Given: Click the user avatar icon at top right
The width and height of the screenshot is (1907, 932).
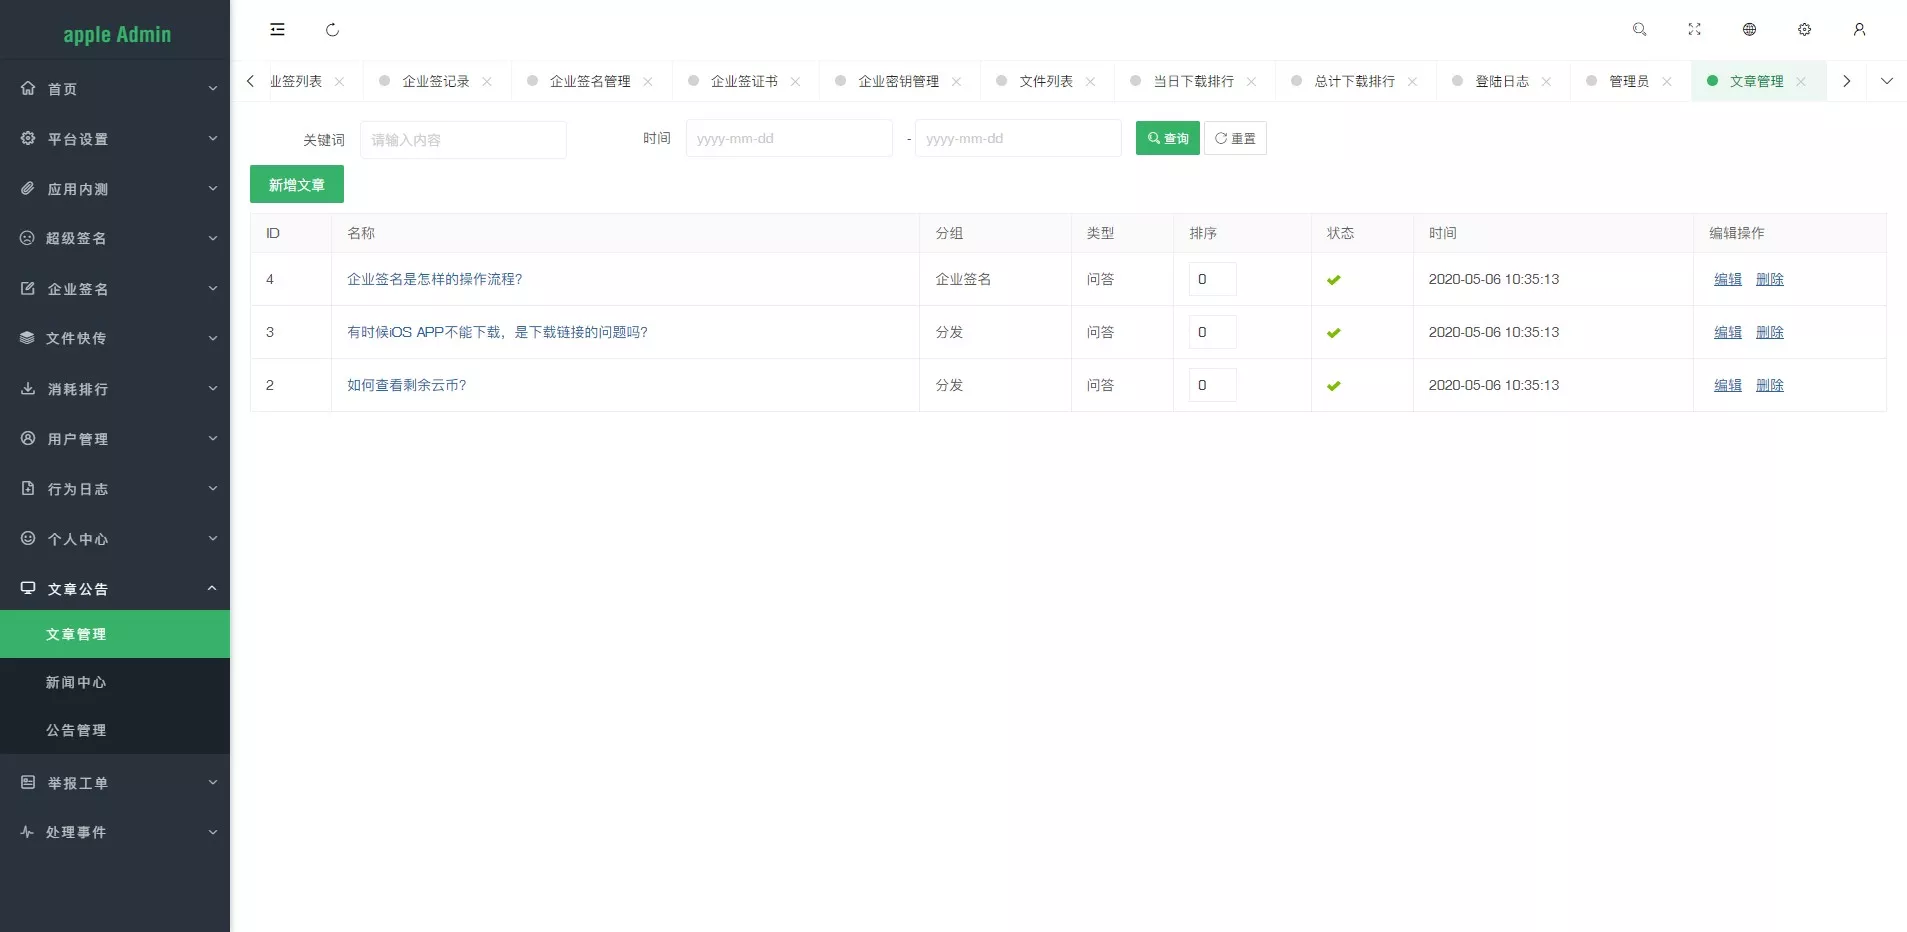Looking at the screenshot, I should pyautogui.click(x=1859, y=29).
